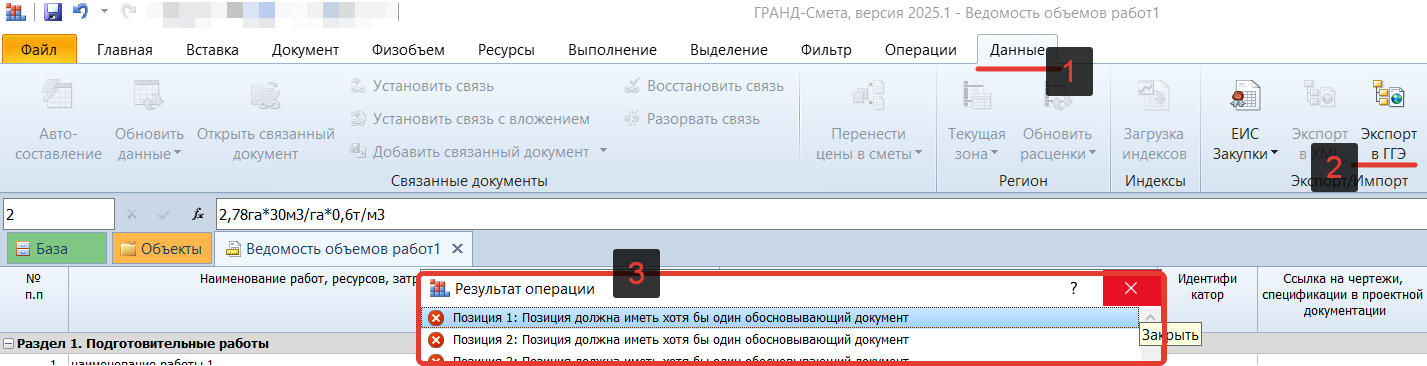This screenshot has width=1427, height=366.
Task: Click Разорвать связь command
Action: (691, 119)
